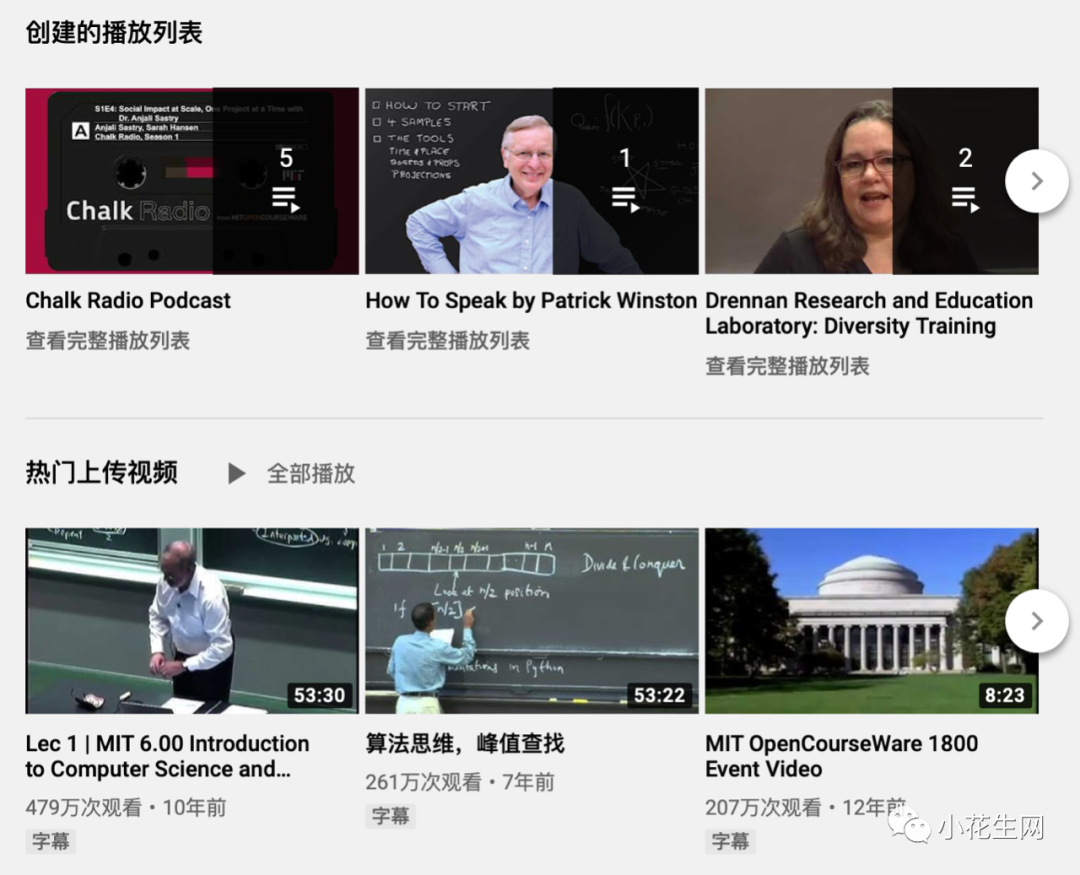Viewport: 1080px width, 875px height.
Task: Open the How To Speak playlist thumbnail
Action: 532,181
